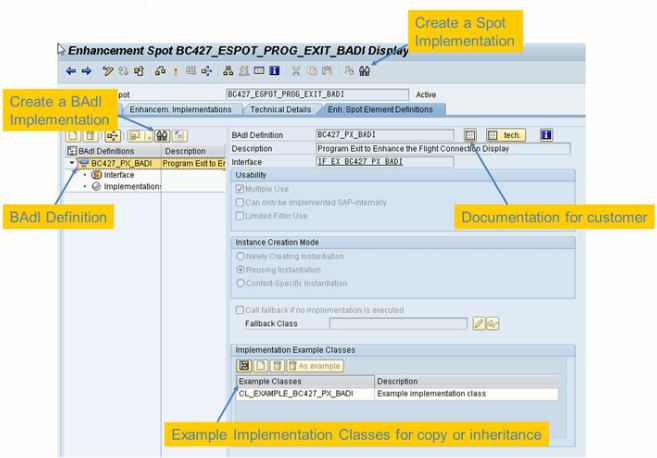Screen dimensions: 657x458
Task: Click the delete icon above the BAdI tree
Action: [x=90, y=135]
